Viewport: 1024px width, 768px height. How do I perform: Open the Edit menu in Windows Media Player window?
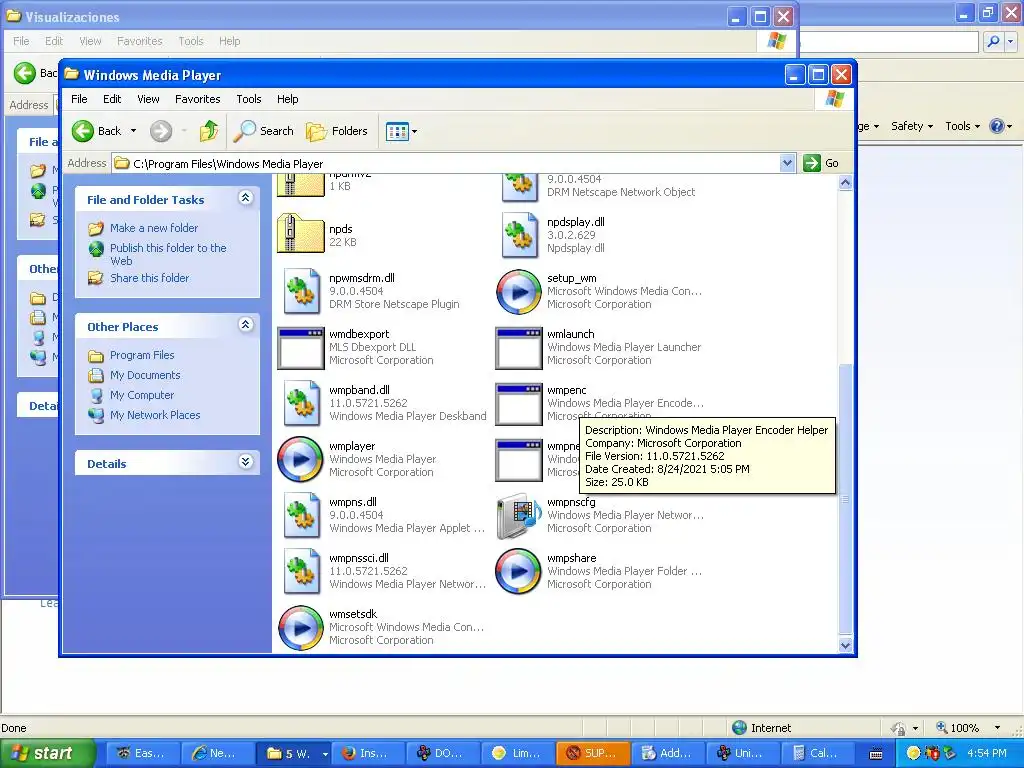(112, 99)
